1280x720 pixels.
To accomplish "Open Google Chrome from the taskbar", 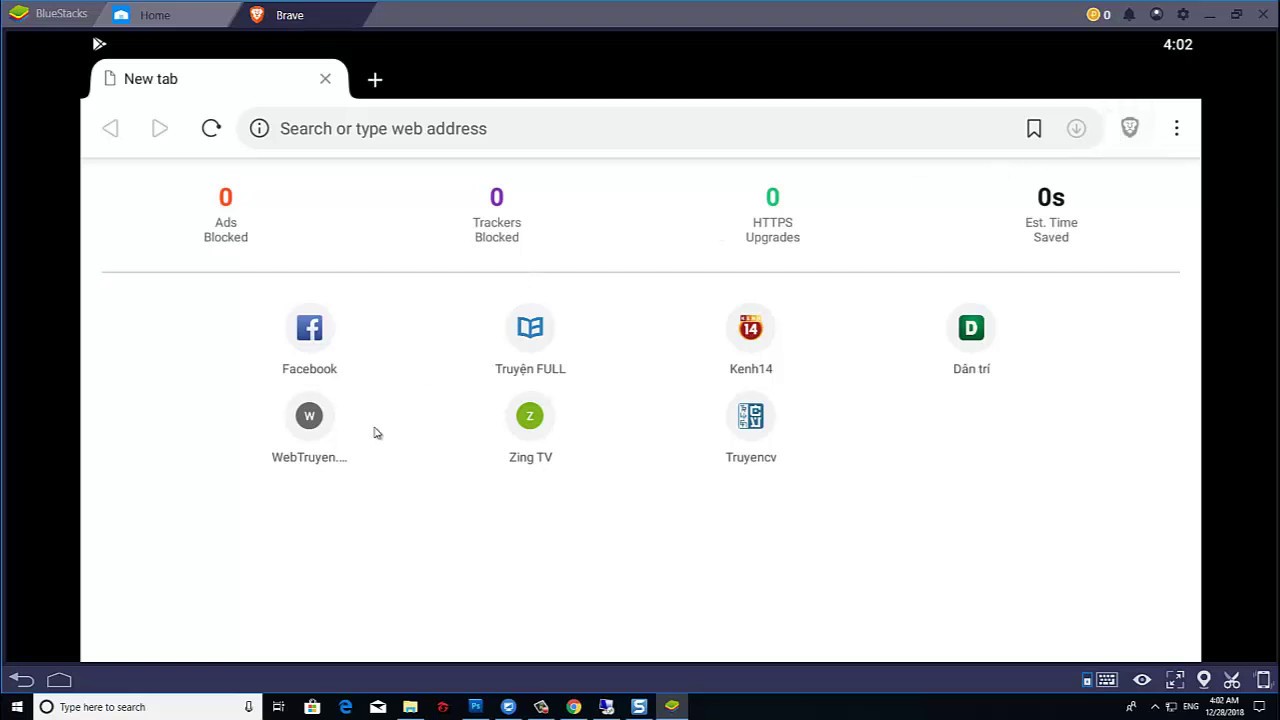I will coord(573,707).
